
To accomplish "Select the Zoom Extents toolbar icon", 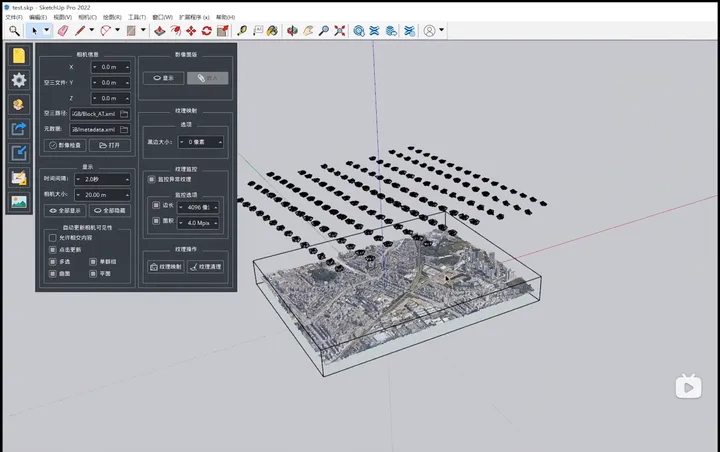I will point(341,31).
